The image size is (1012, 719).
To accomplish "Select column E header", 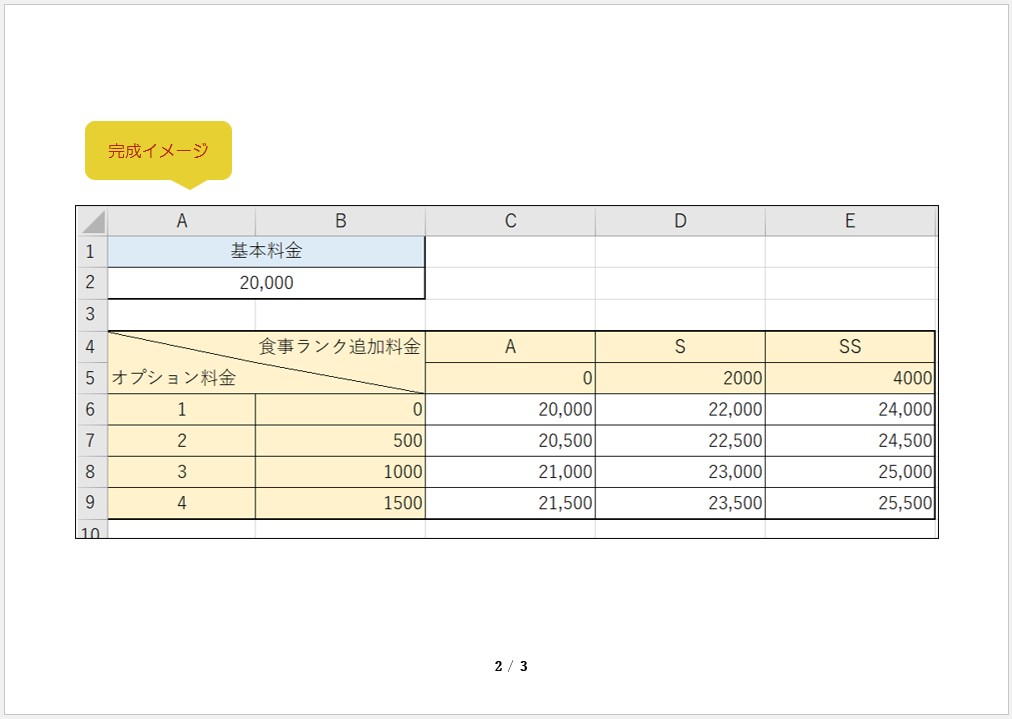I will (x=850, y=221).
